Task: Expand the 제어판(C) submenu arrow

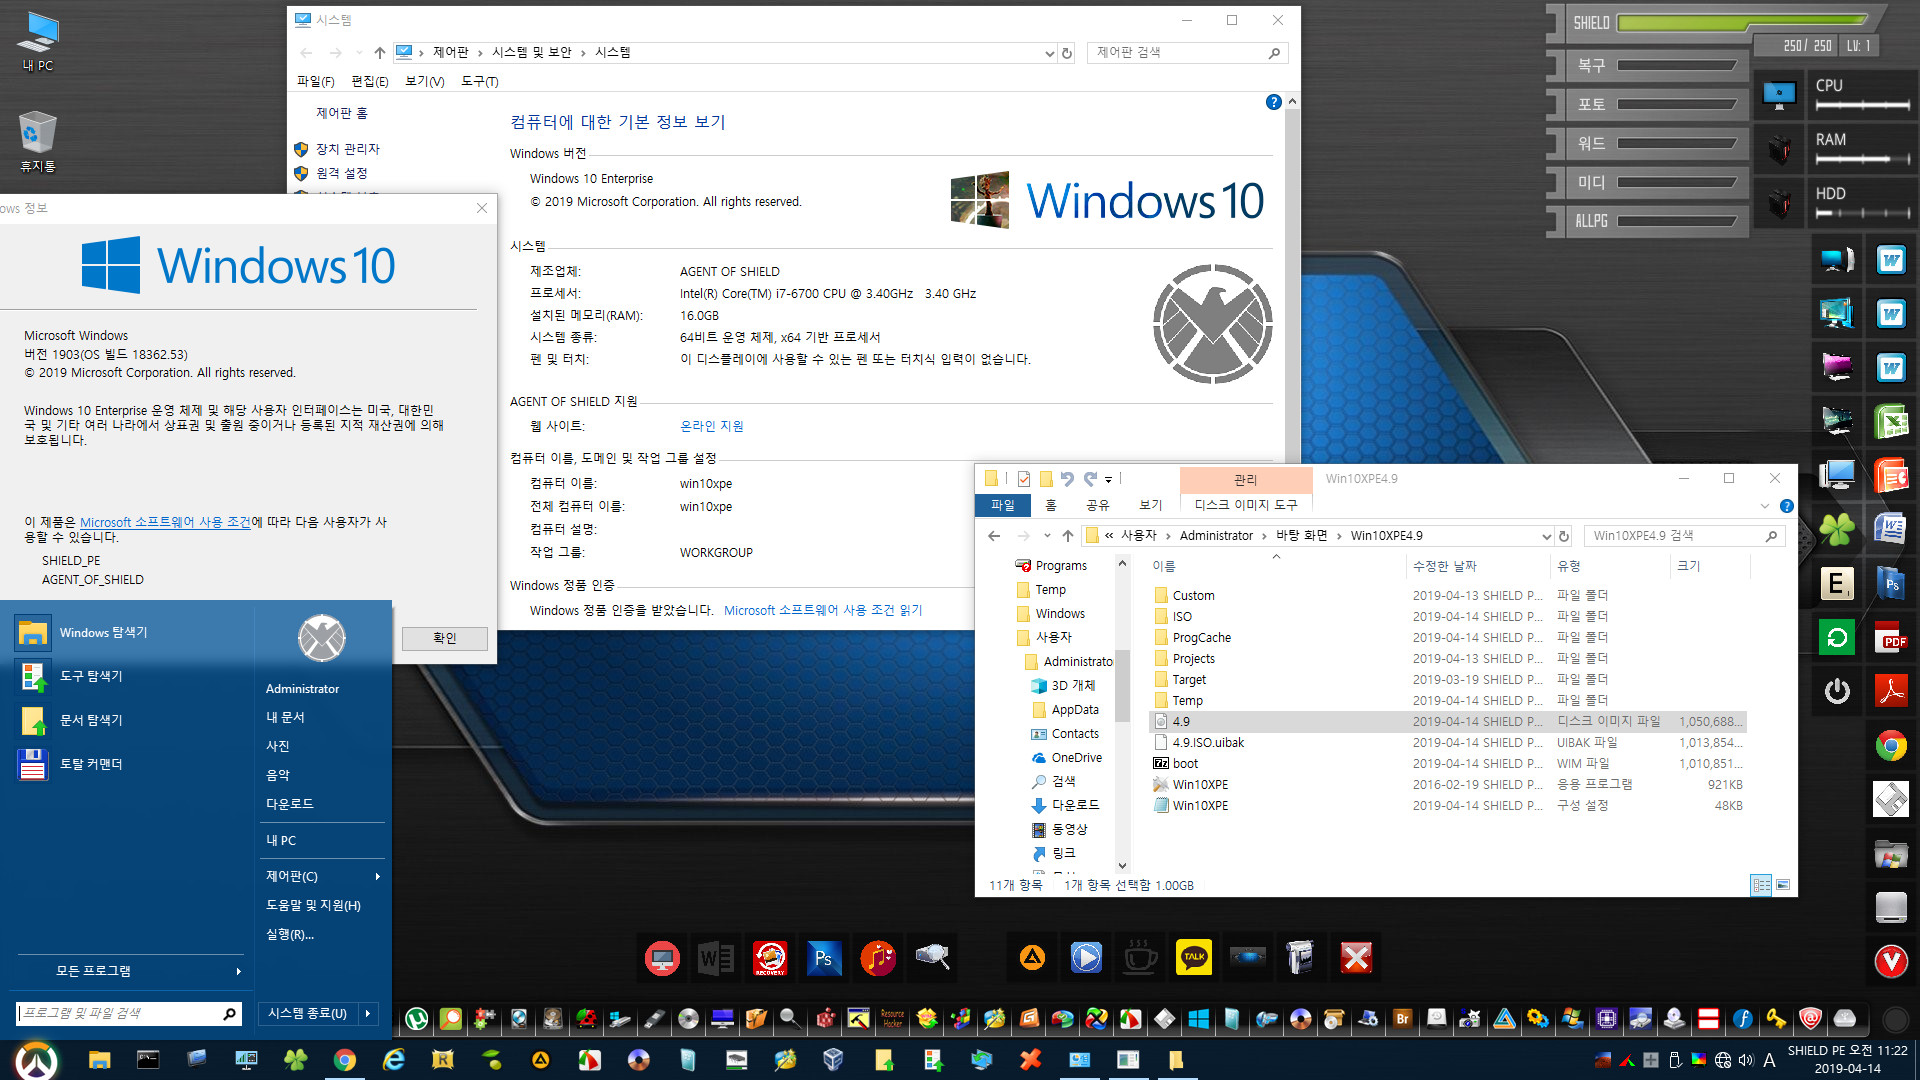Action: coord(377,877)
